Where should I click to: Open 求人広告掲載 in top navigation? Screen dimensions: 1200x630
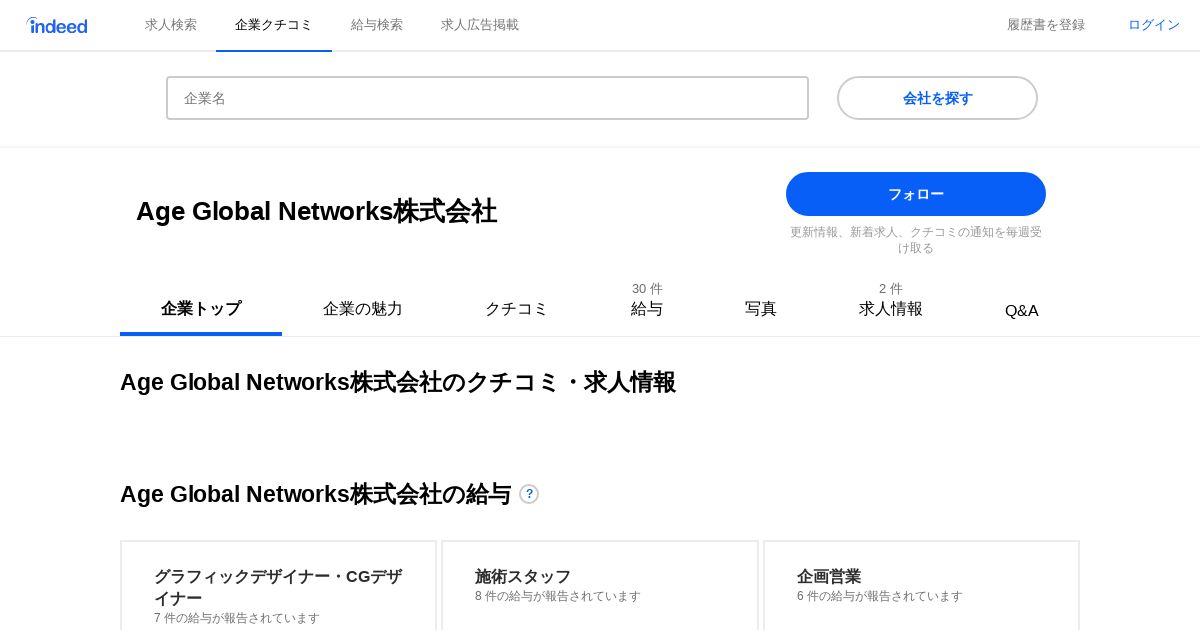(480, 25)
